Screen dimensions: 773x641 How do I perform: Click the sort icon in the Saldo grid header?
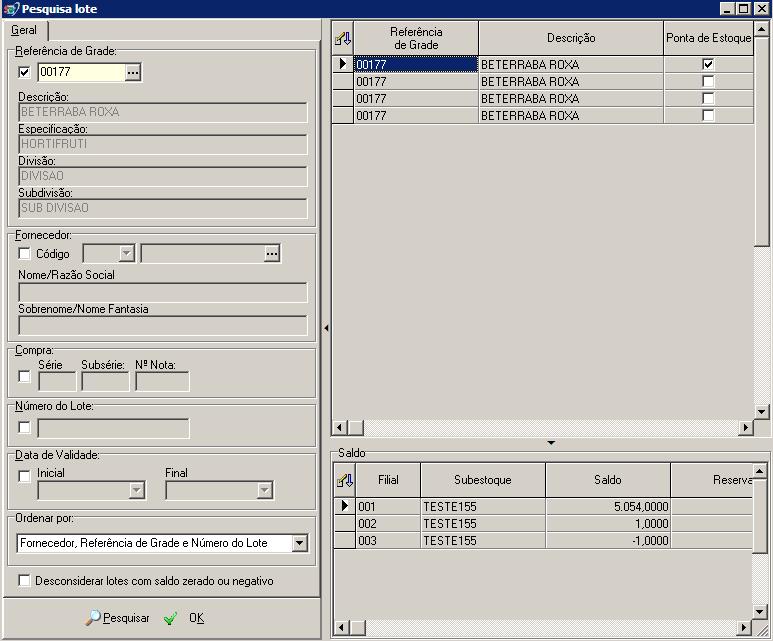pos(342,480)
